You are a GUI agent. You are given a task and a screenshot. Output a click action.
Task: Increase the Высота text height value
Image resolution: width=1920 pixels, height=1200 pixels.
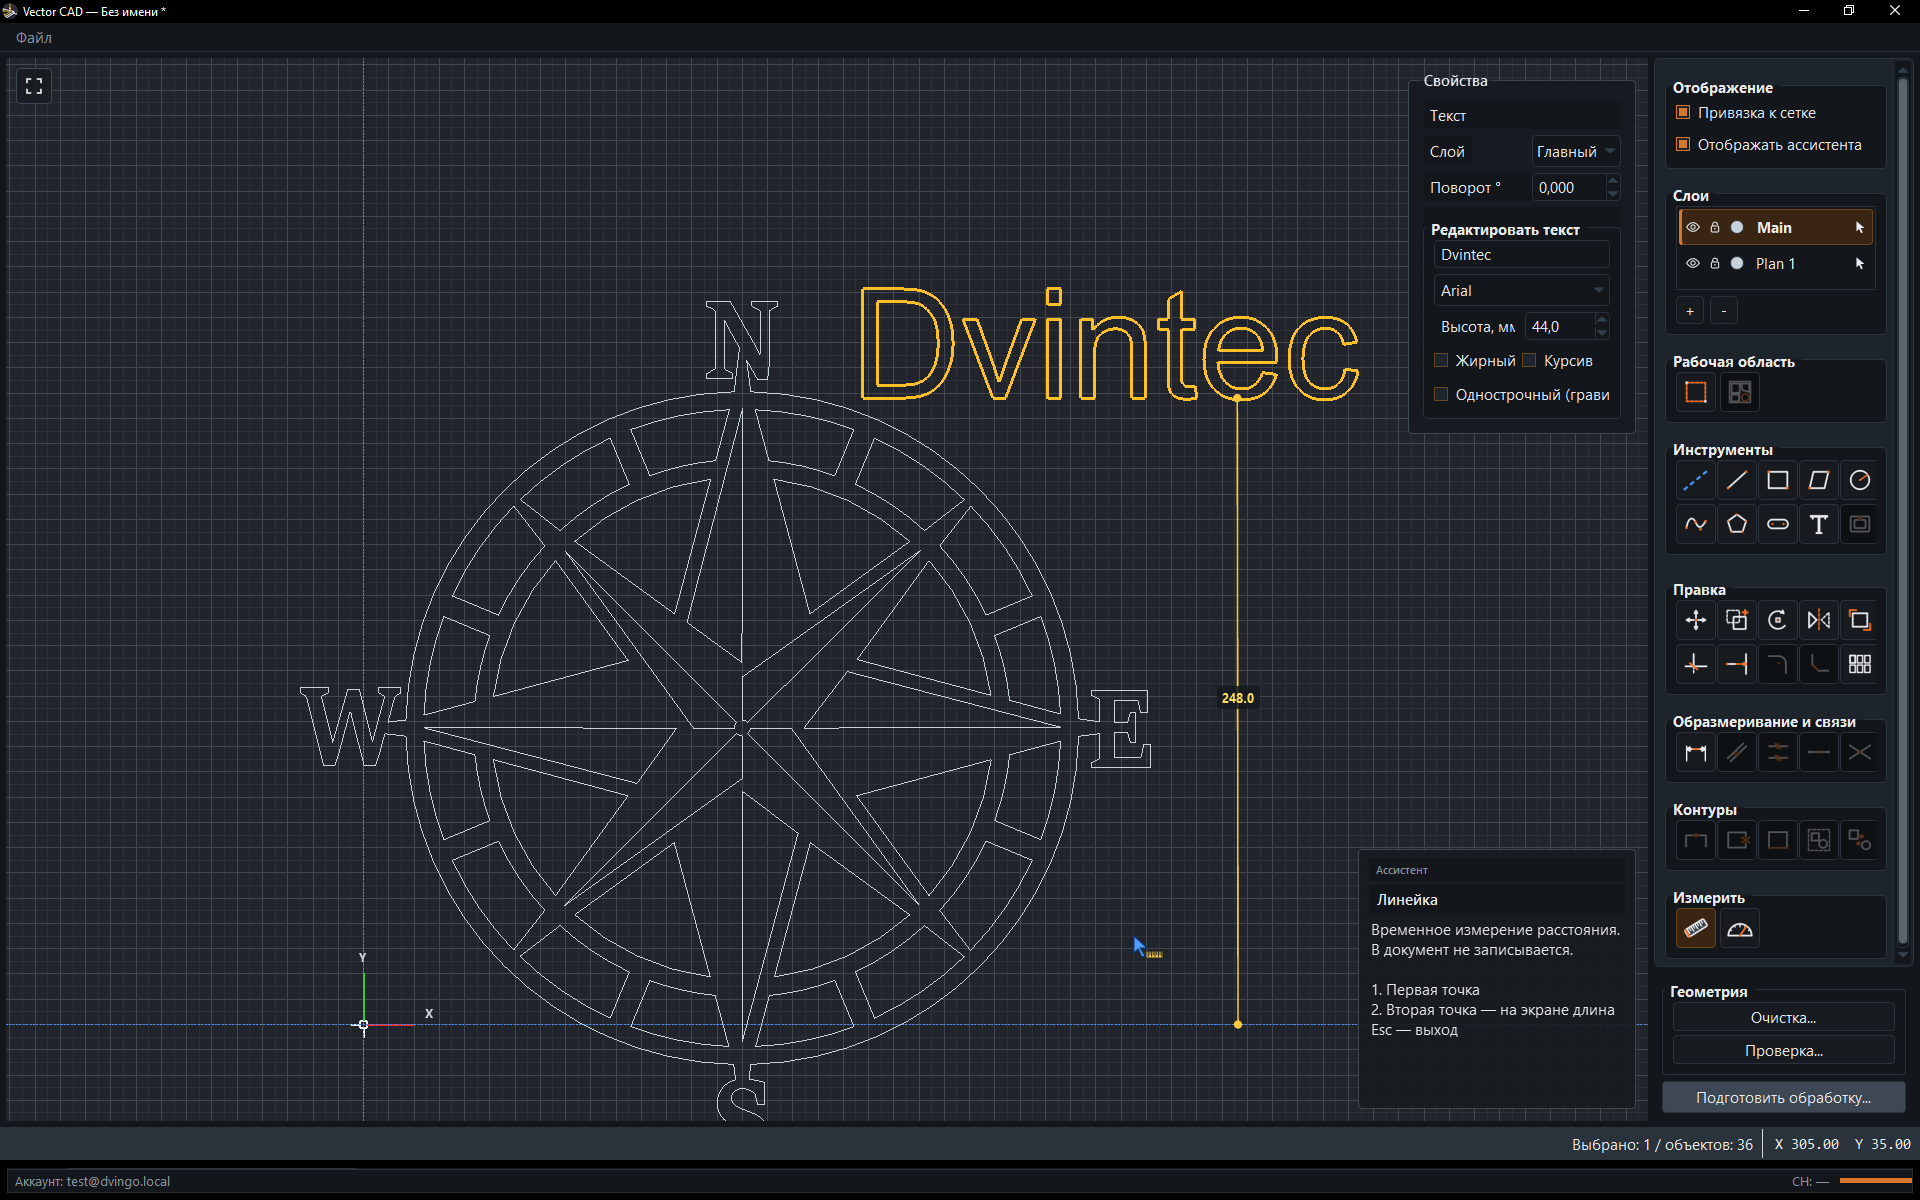pos(1602,320)
